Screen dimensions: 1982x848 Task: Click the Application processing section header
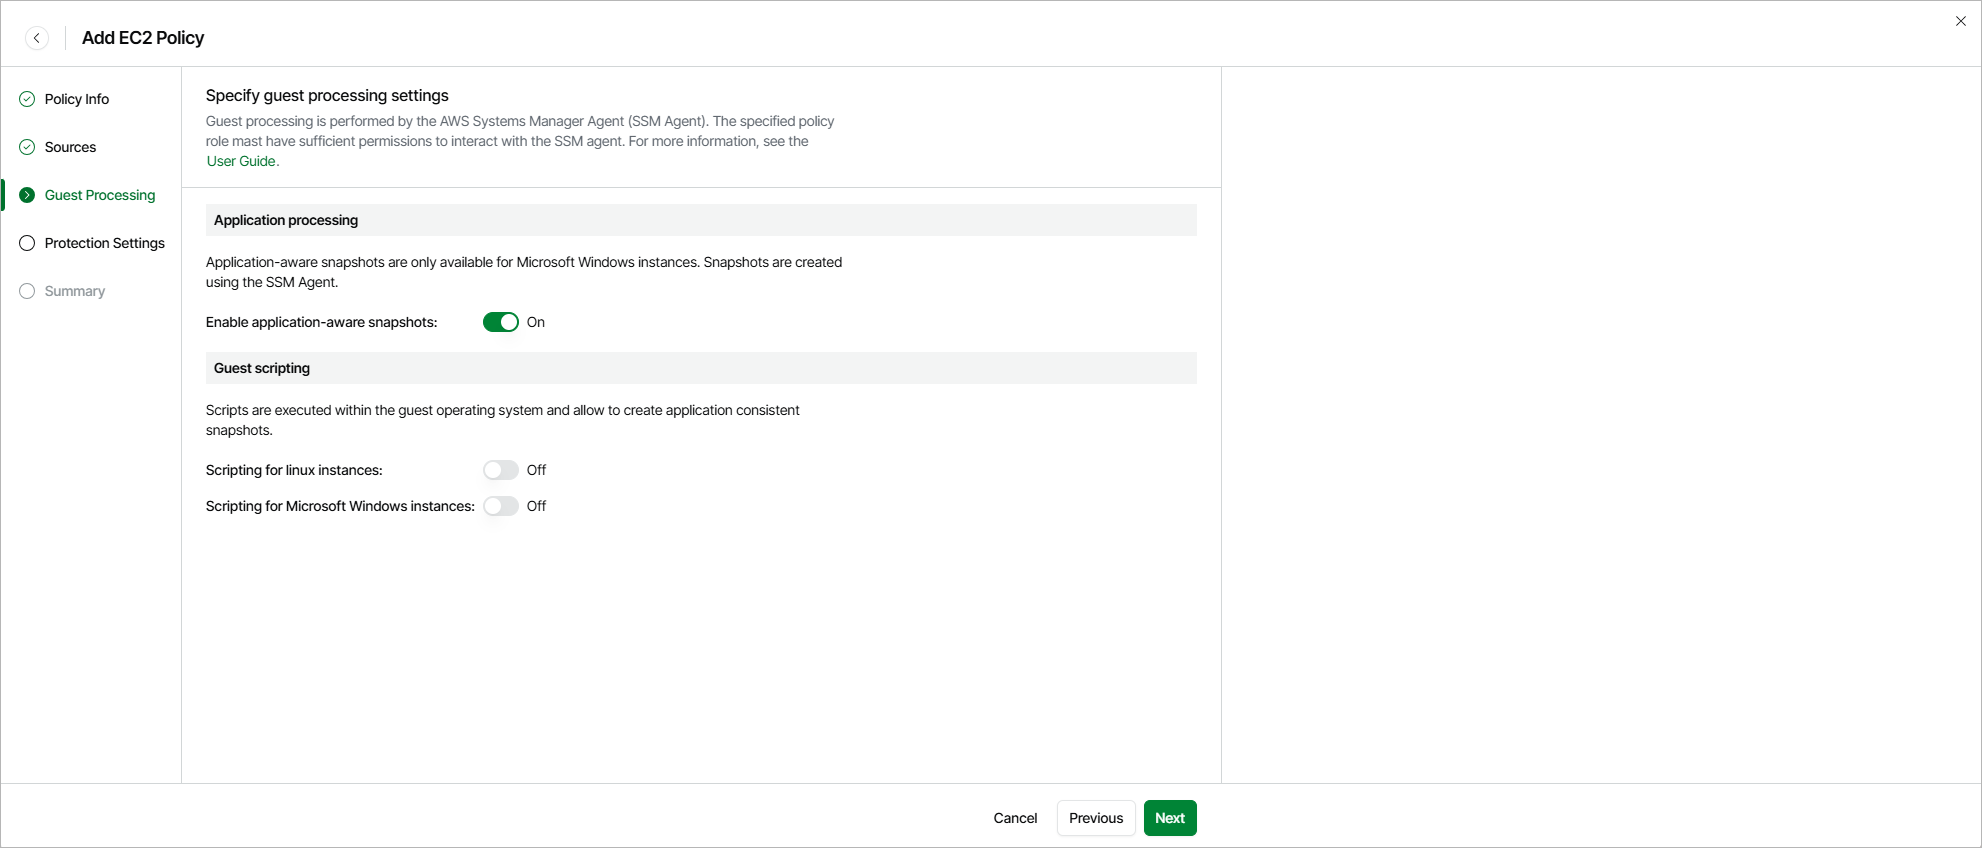tap(286, 220)
